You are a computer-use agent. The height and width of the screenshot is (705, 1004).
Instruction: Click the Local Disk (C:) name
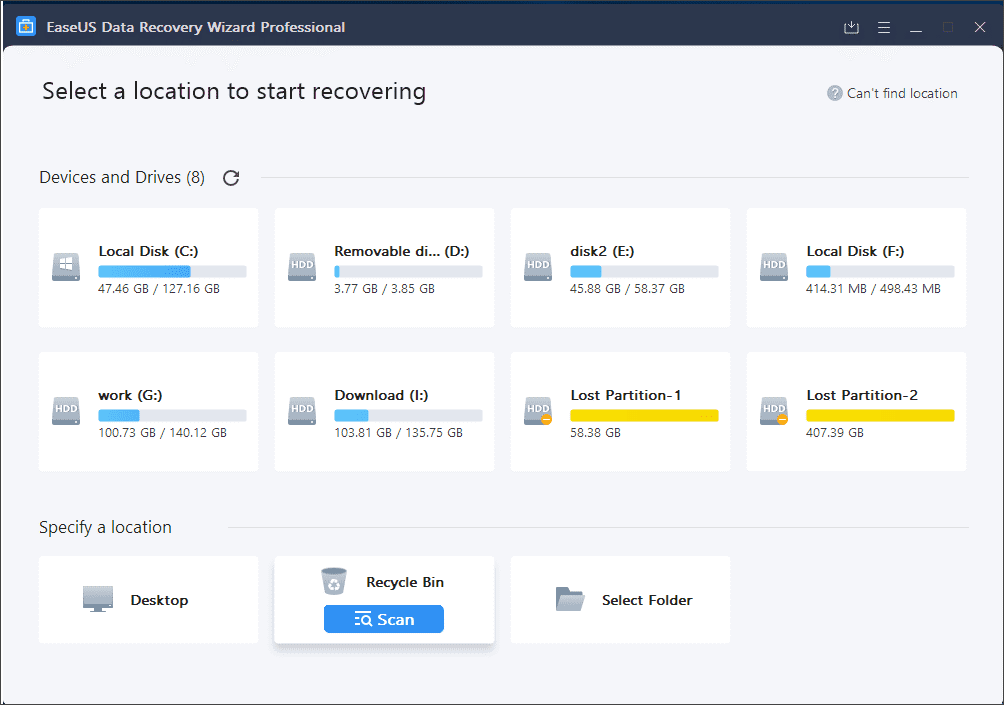click(149, 252)
